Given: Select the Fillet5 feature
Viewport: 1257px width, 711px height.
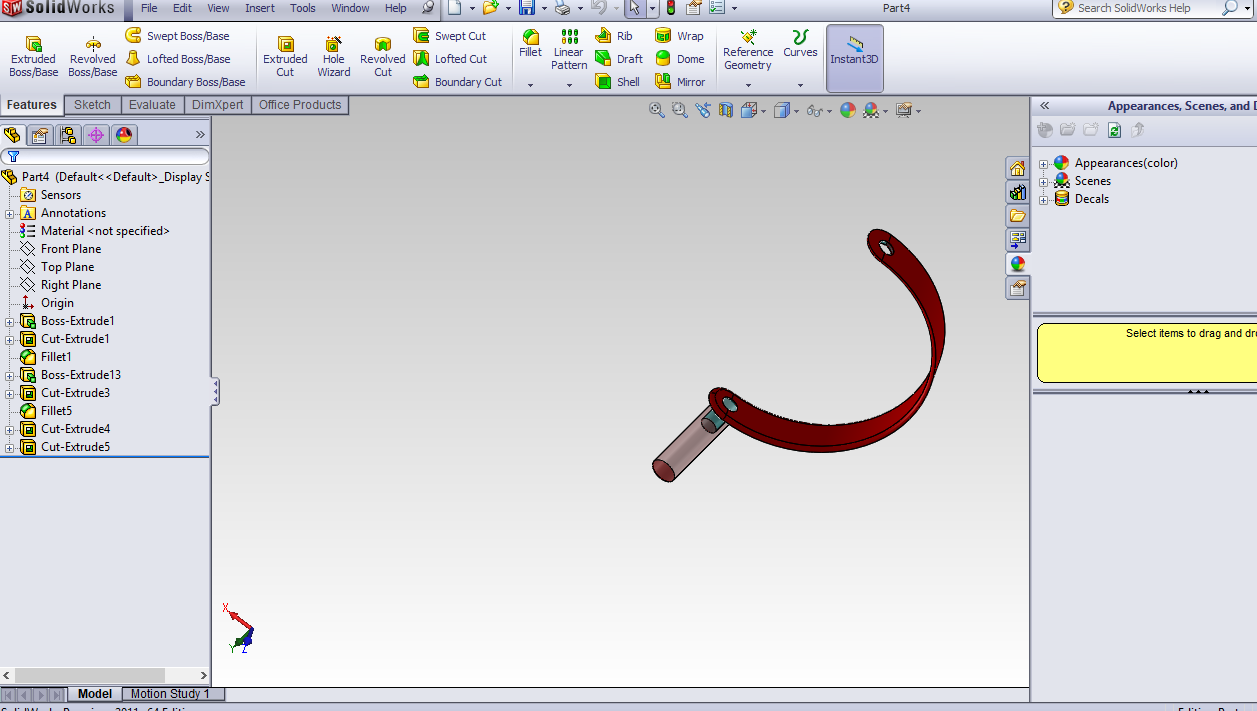Looking at the screenshot, I should [56, 411].
